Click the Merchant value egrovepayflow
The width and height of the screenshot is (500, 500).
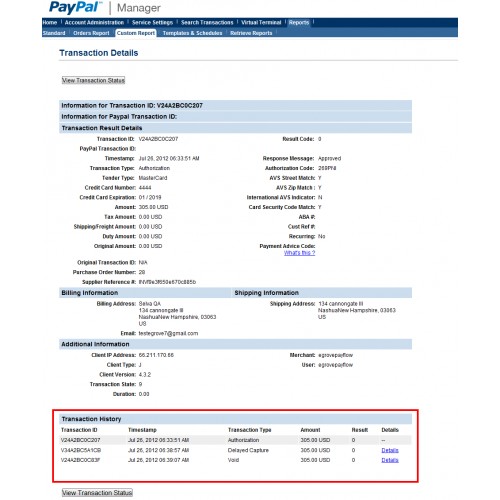click(x=336, y=355)
